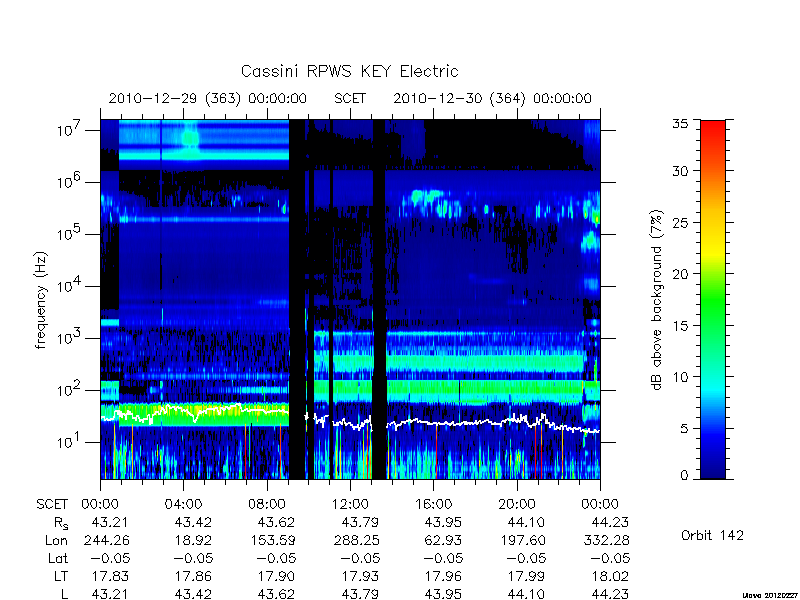This screenshot has height=600, width=800.
Task: Click the '20' colorbar tick label
Action: (680, 273)
